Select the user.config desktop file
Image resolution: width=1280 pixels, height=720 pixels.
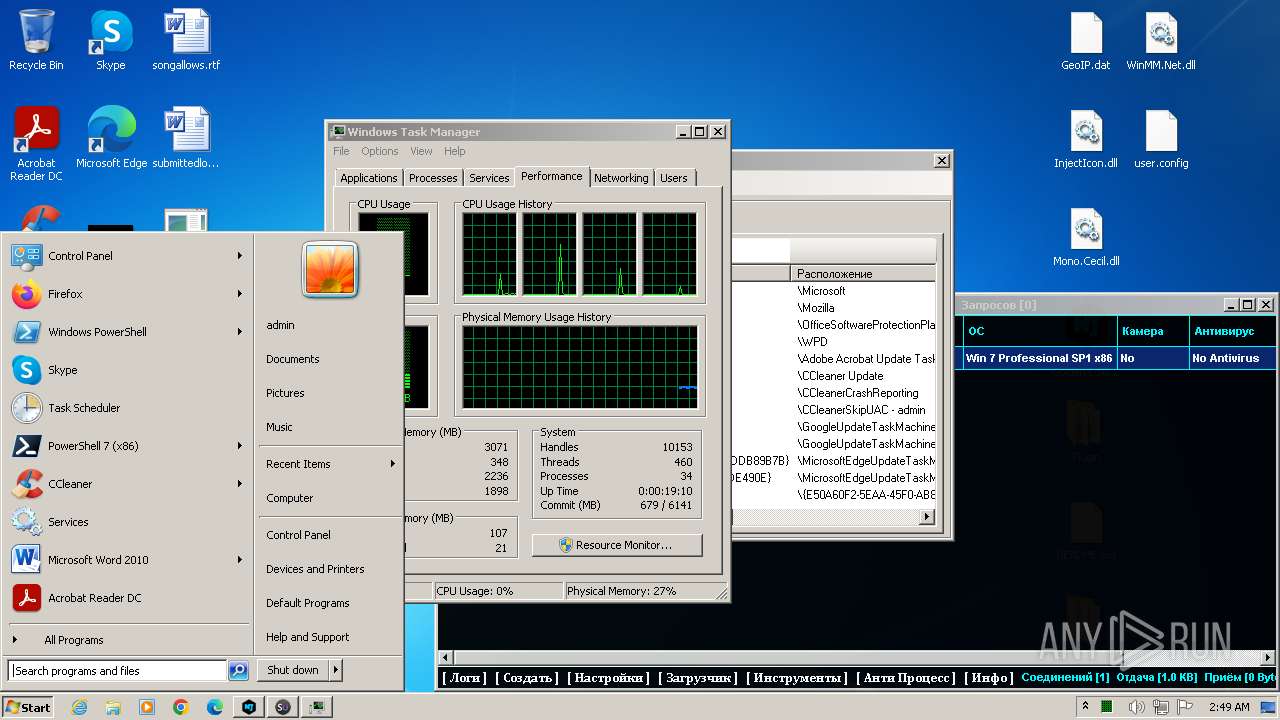1161,138
